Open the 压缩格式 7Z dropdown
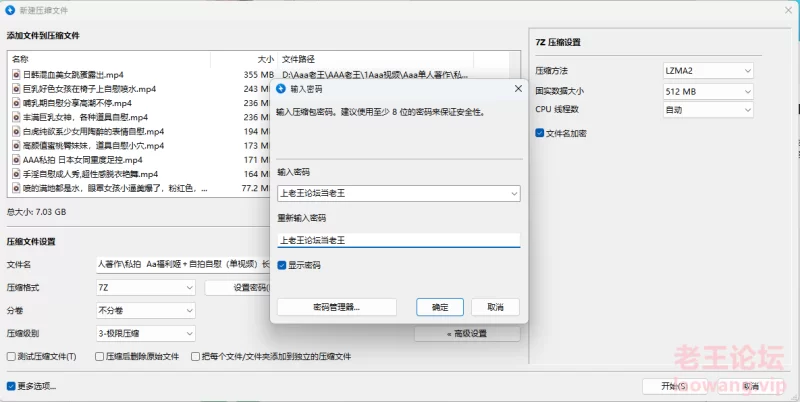800x402 pixels. tap(145, 288)
